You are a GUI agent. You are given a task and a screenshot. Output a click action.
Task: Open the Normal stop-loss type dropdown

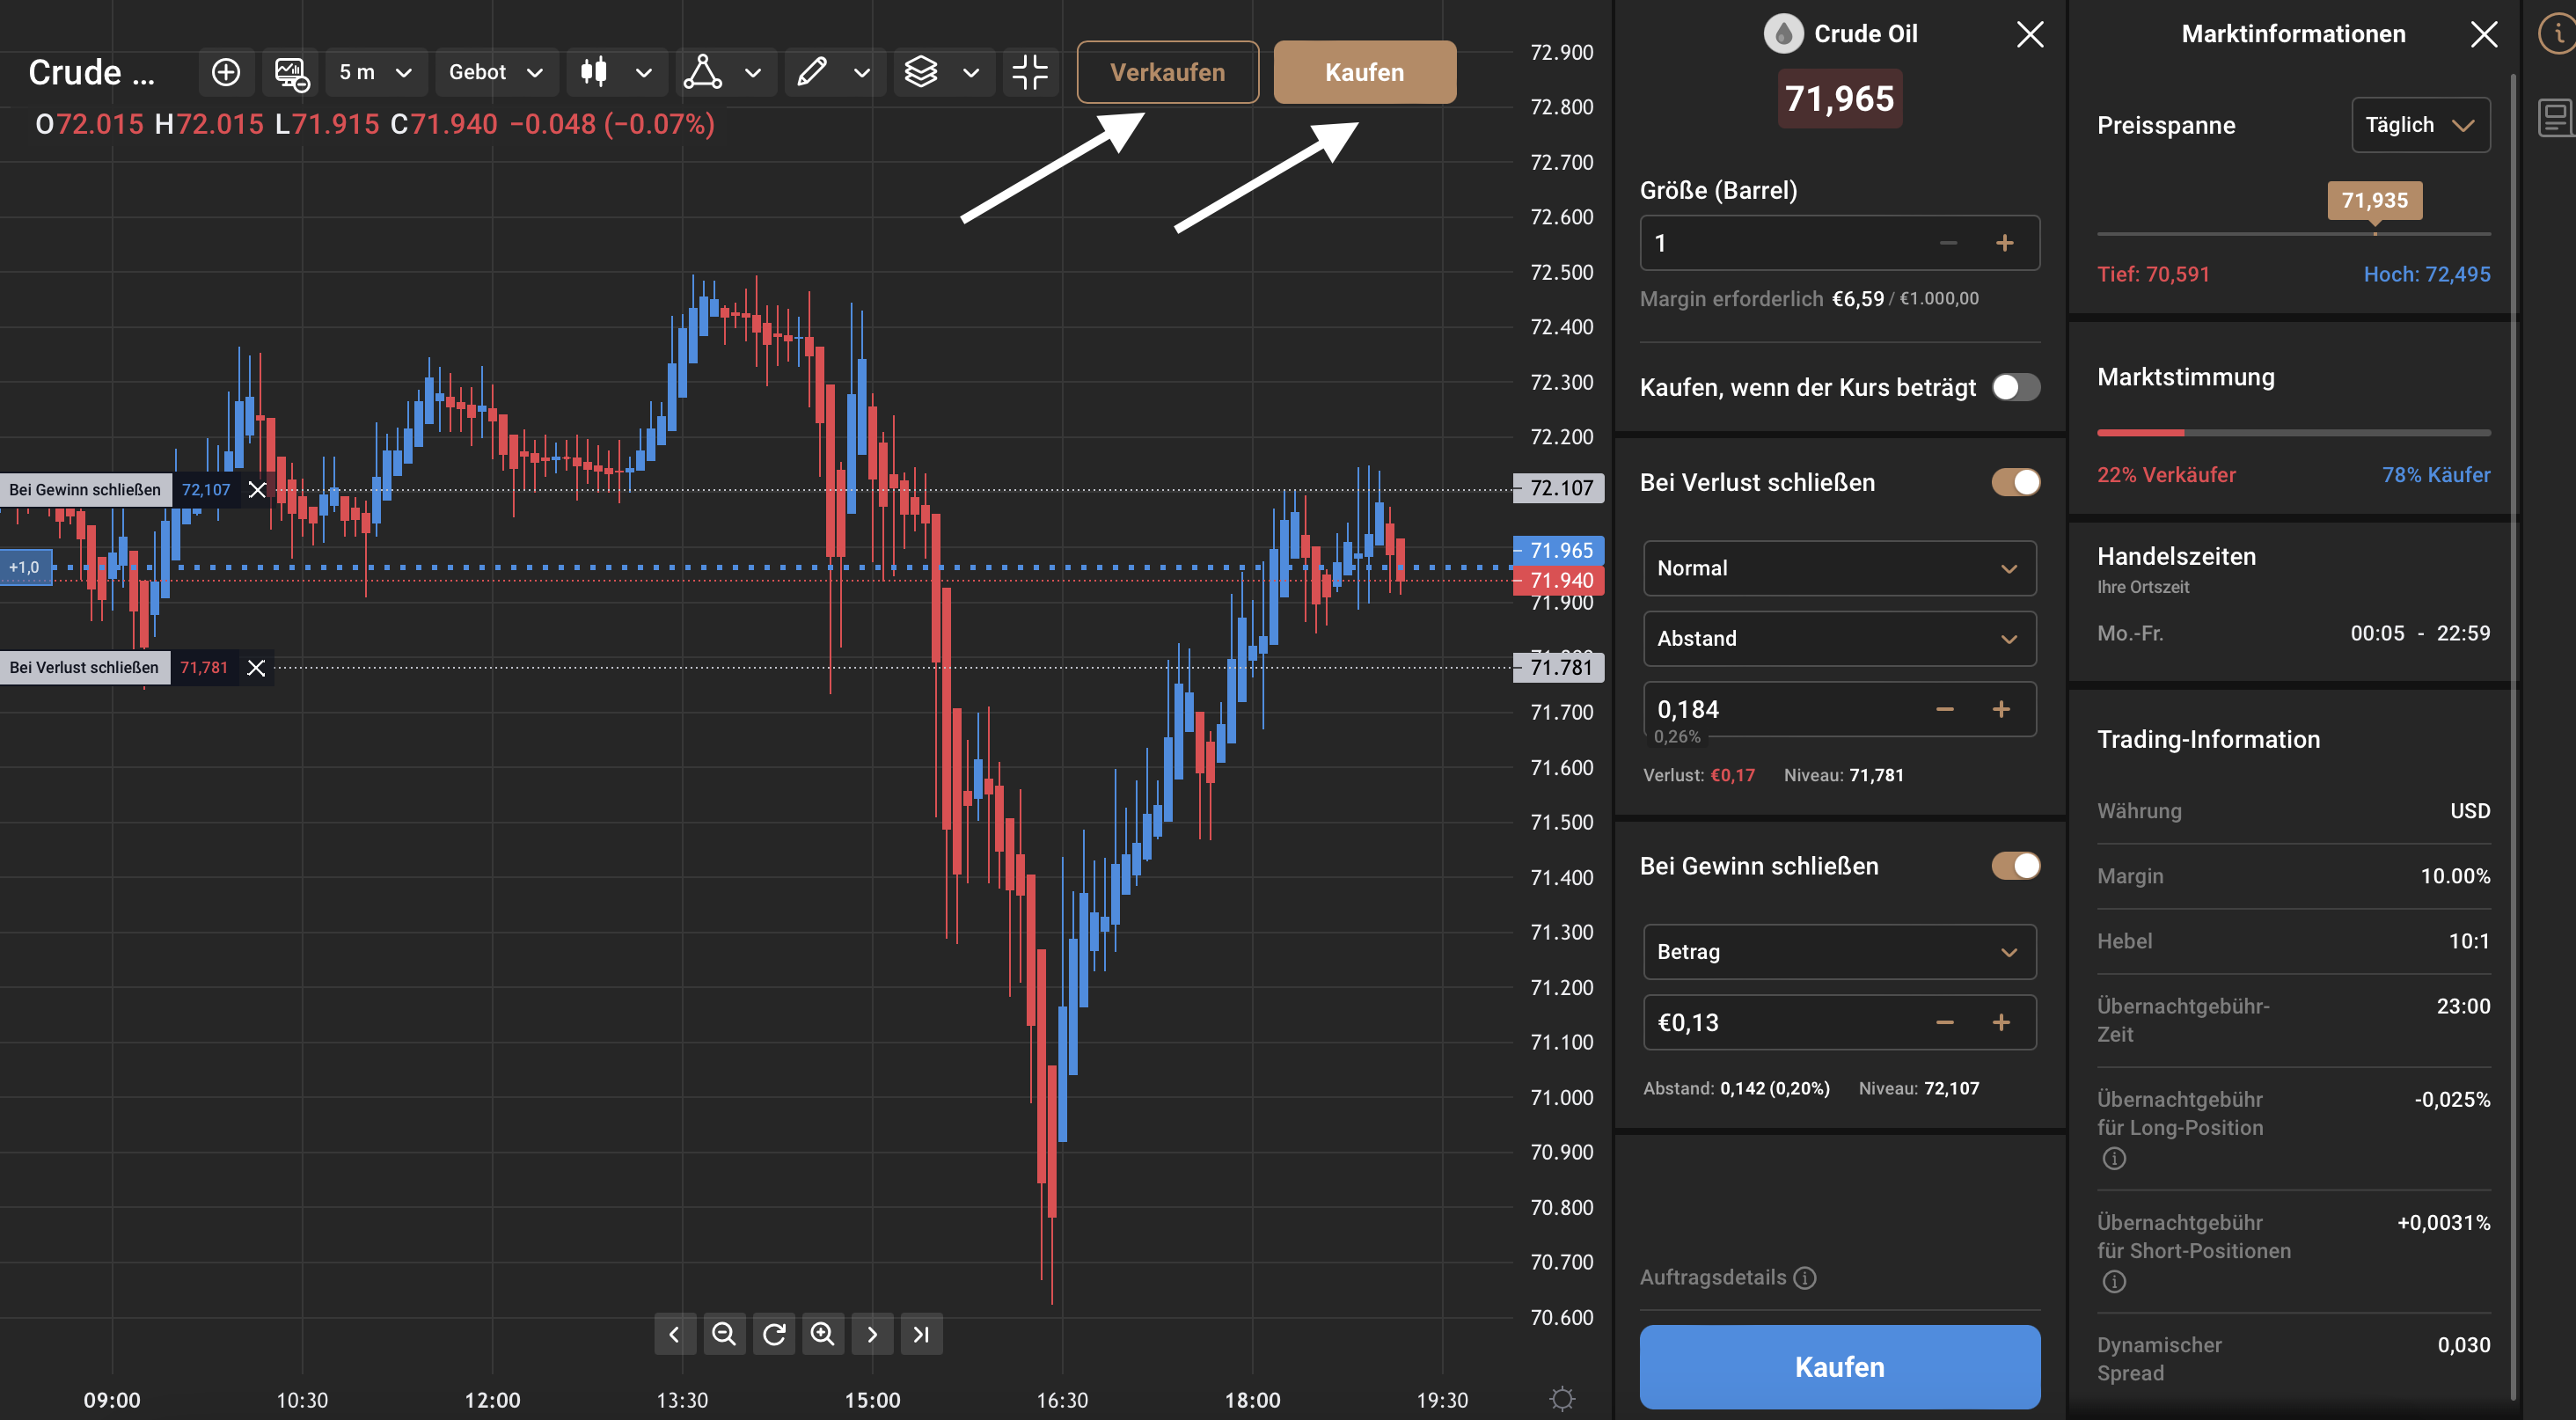(x=1840, y=569)
